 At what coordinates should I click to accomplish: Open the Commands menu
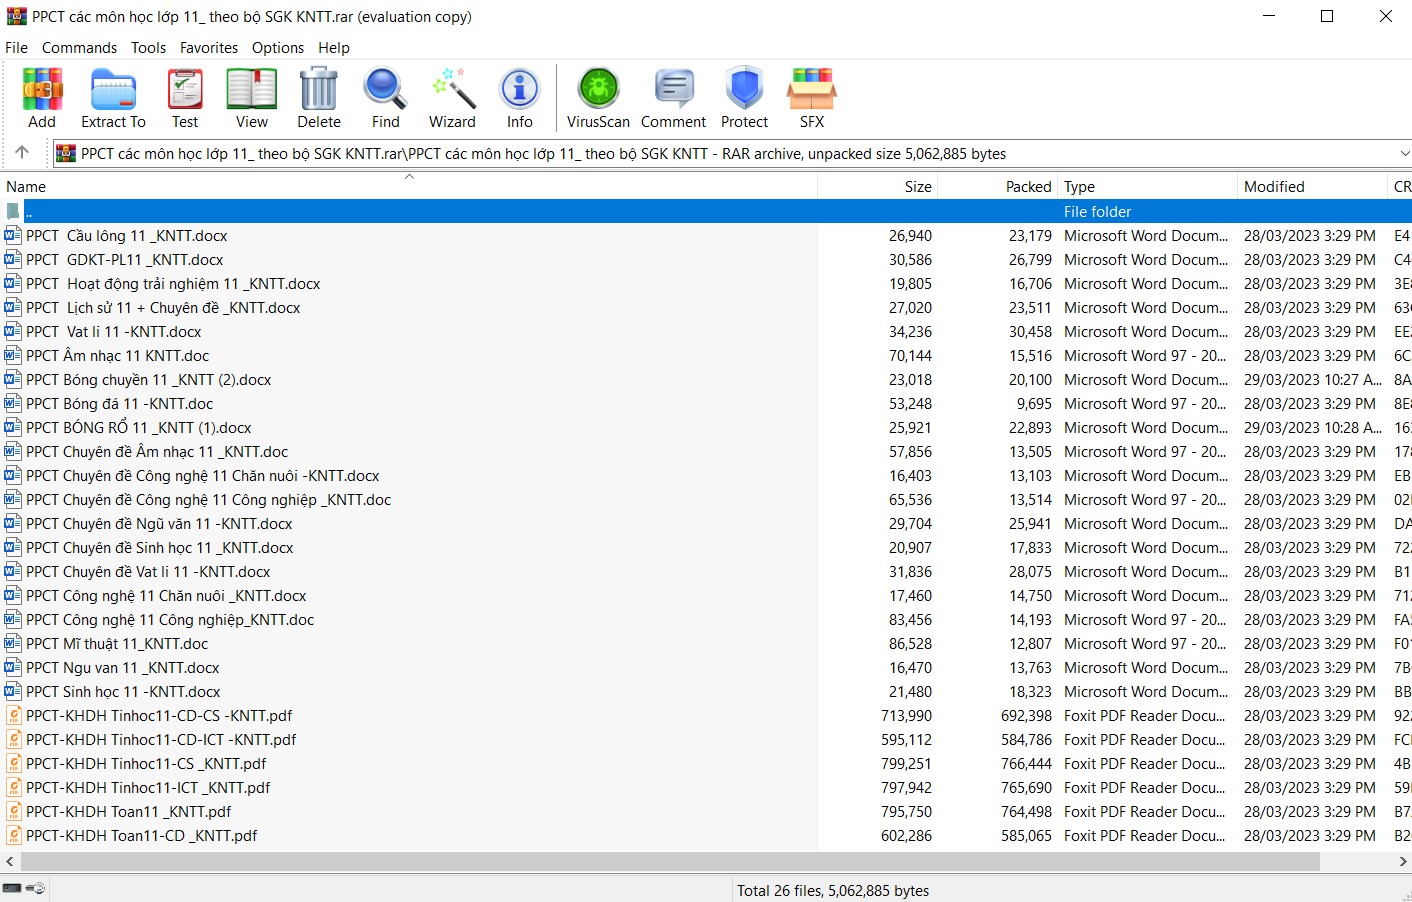point(79,48)
